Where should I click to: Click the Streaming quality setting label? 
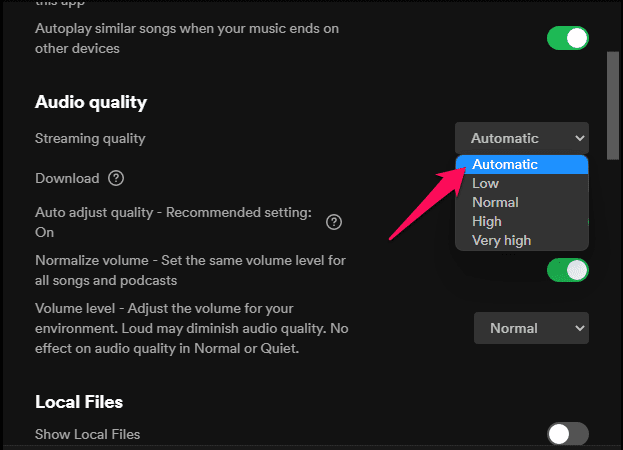90,139
